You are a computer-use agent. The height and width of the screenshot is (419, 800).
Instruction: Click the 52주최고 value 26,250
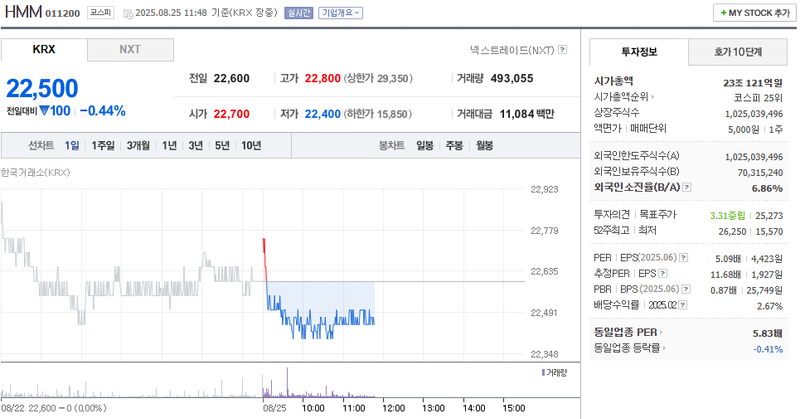732,231
